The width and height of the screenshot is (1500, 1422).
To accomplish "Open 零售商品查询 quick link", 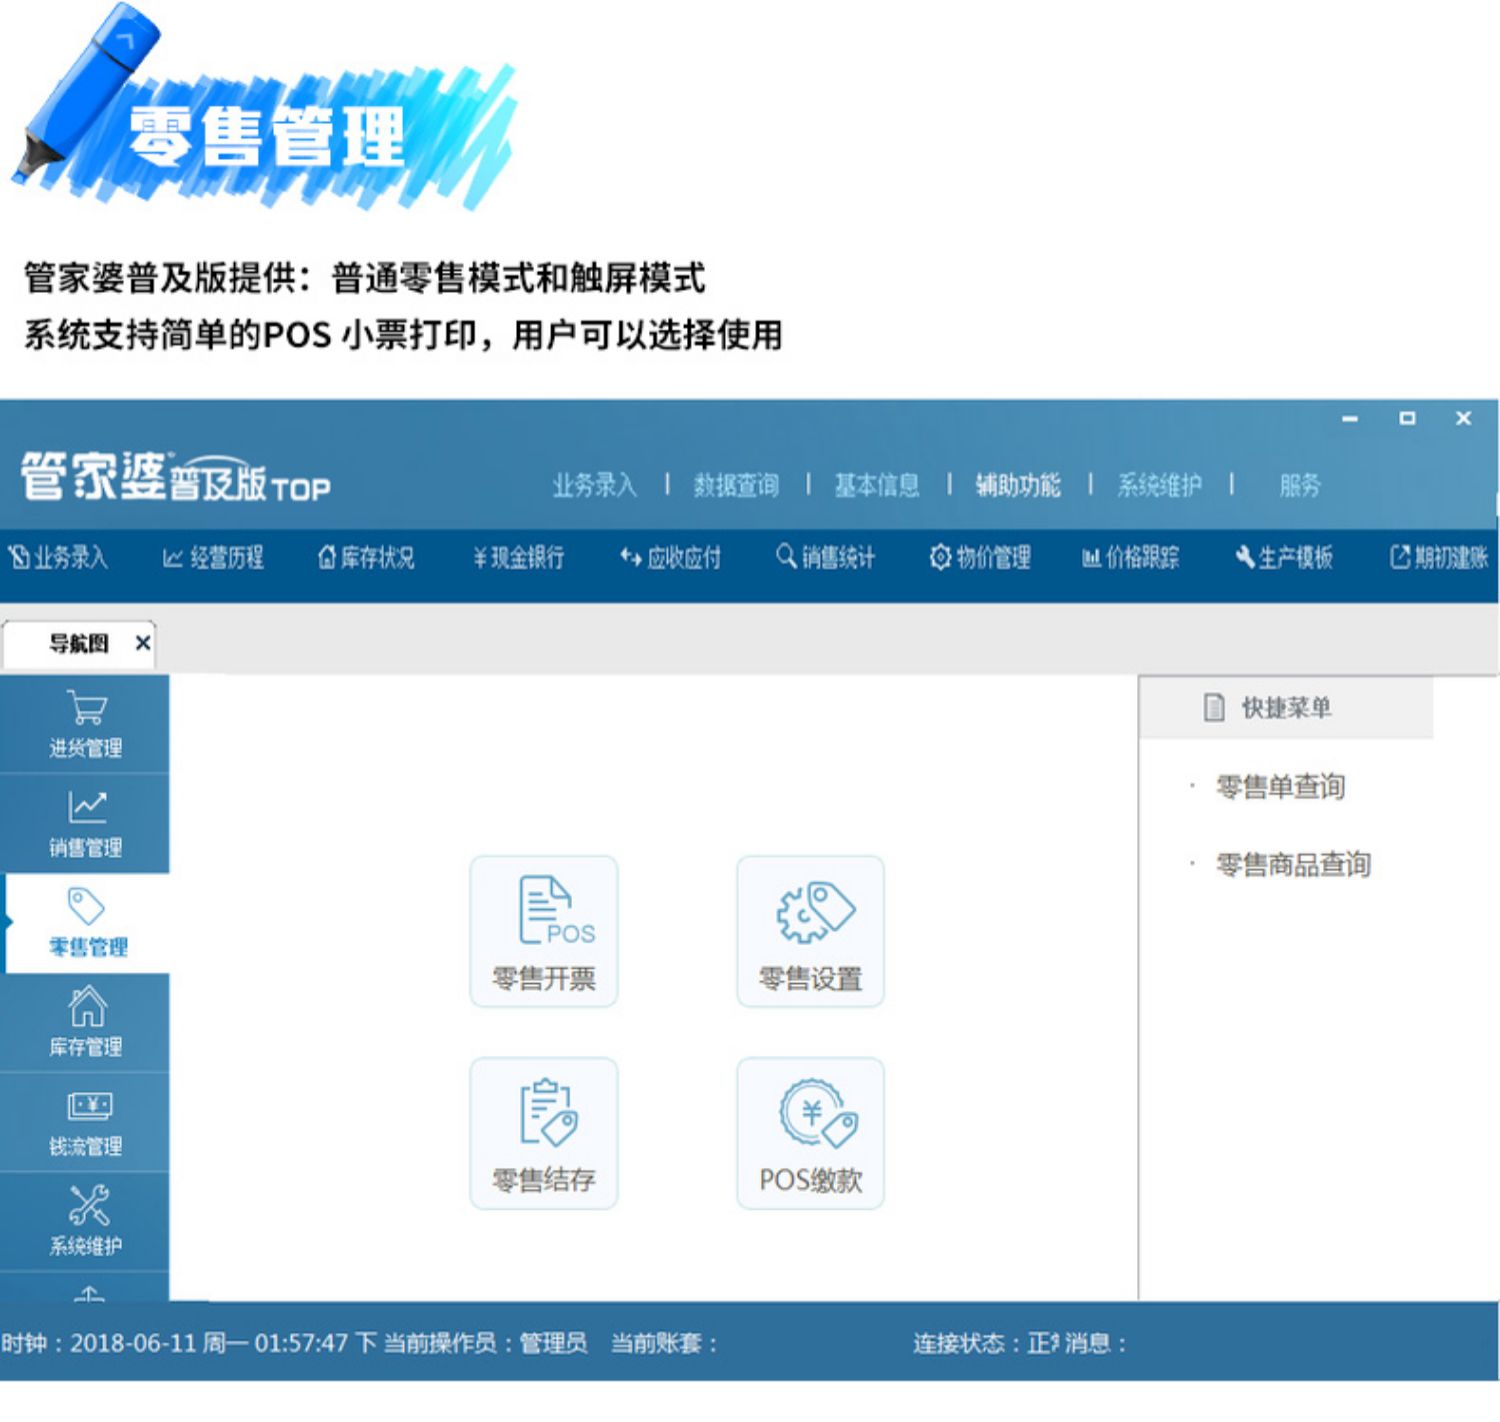I will [x=1293, y=864].
